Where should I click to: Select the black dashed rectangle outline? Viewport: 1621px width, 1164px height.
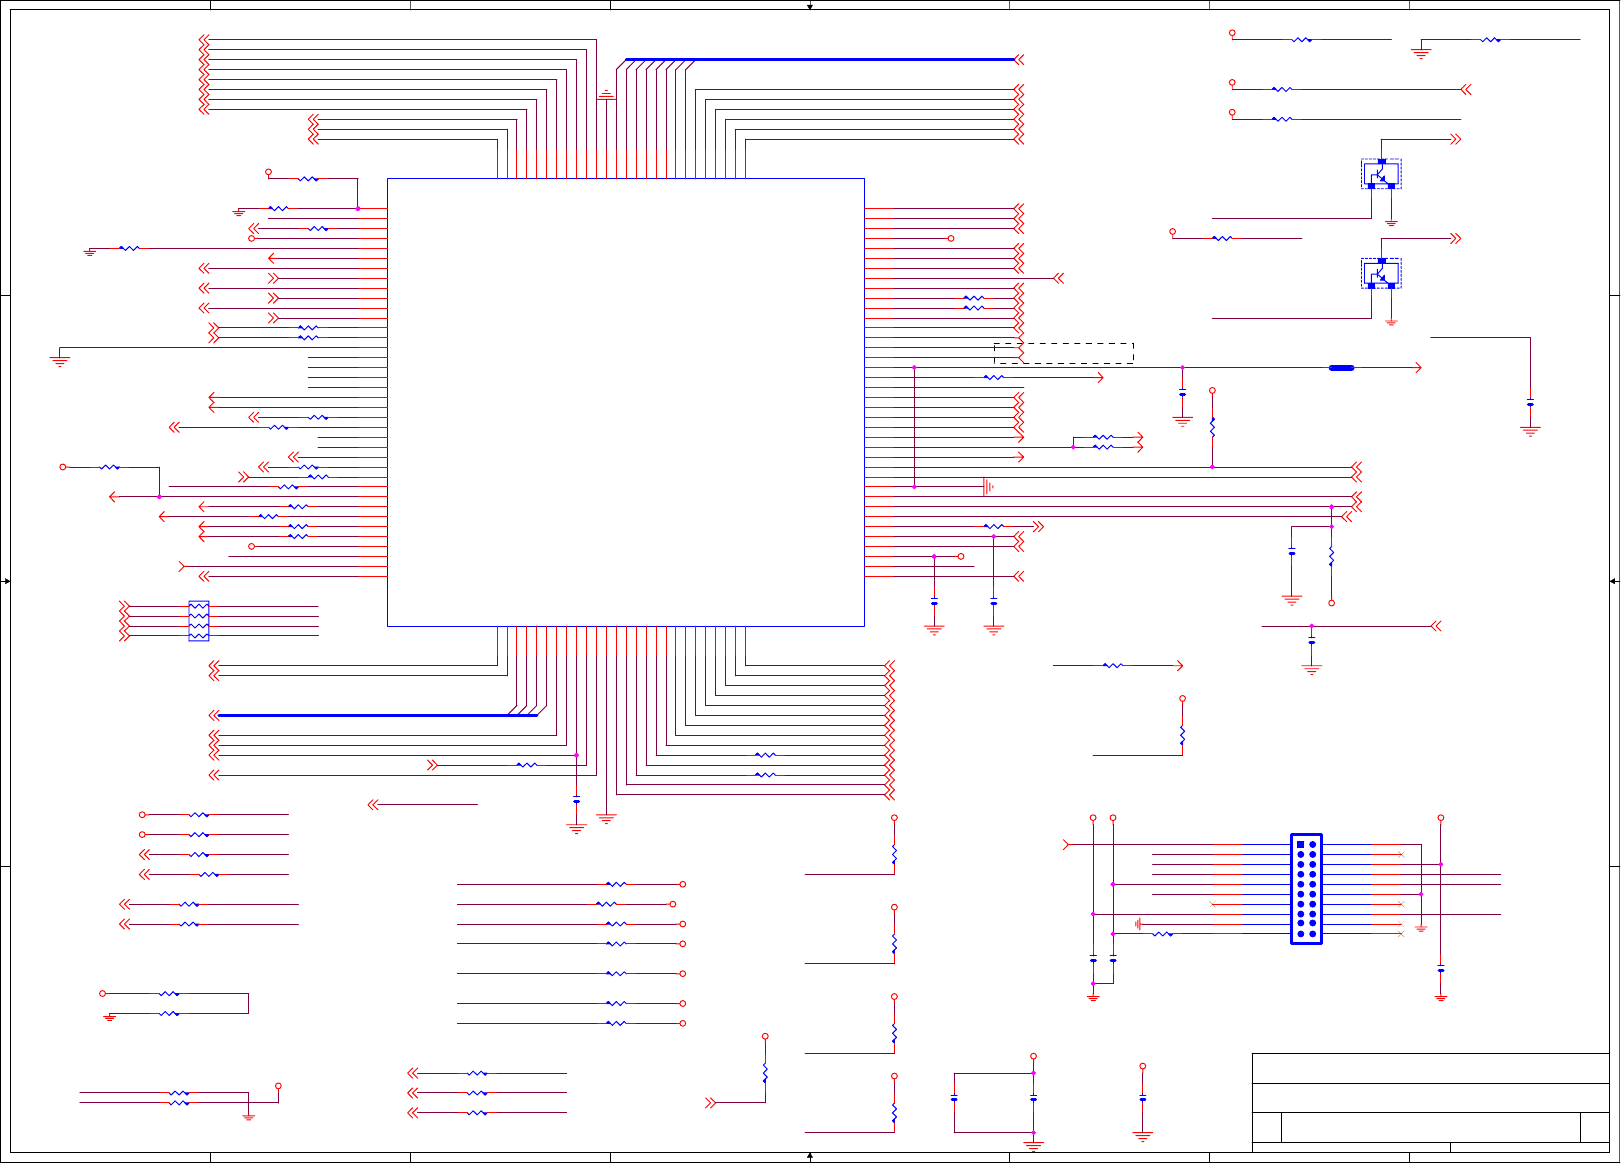point(1064,353)
